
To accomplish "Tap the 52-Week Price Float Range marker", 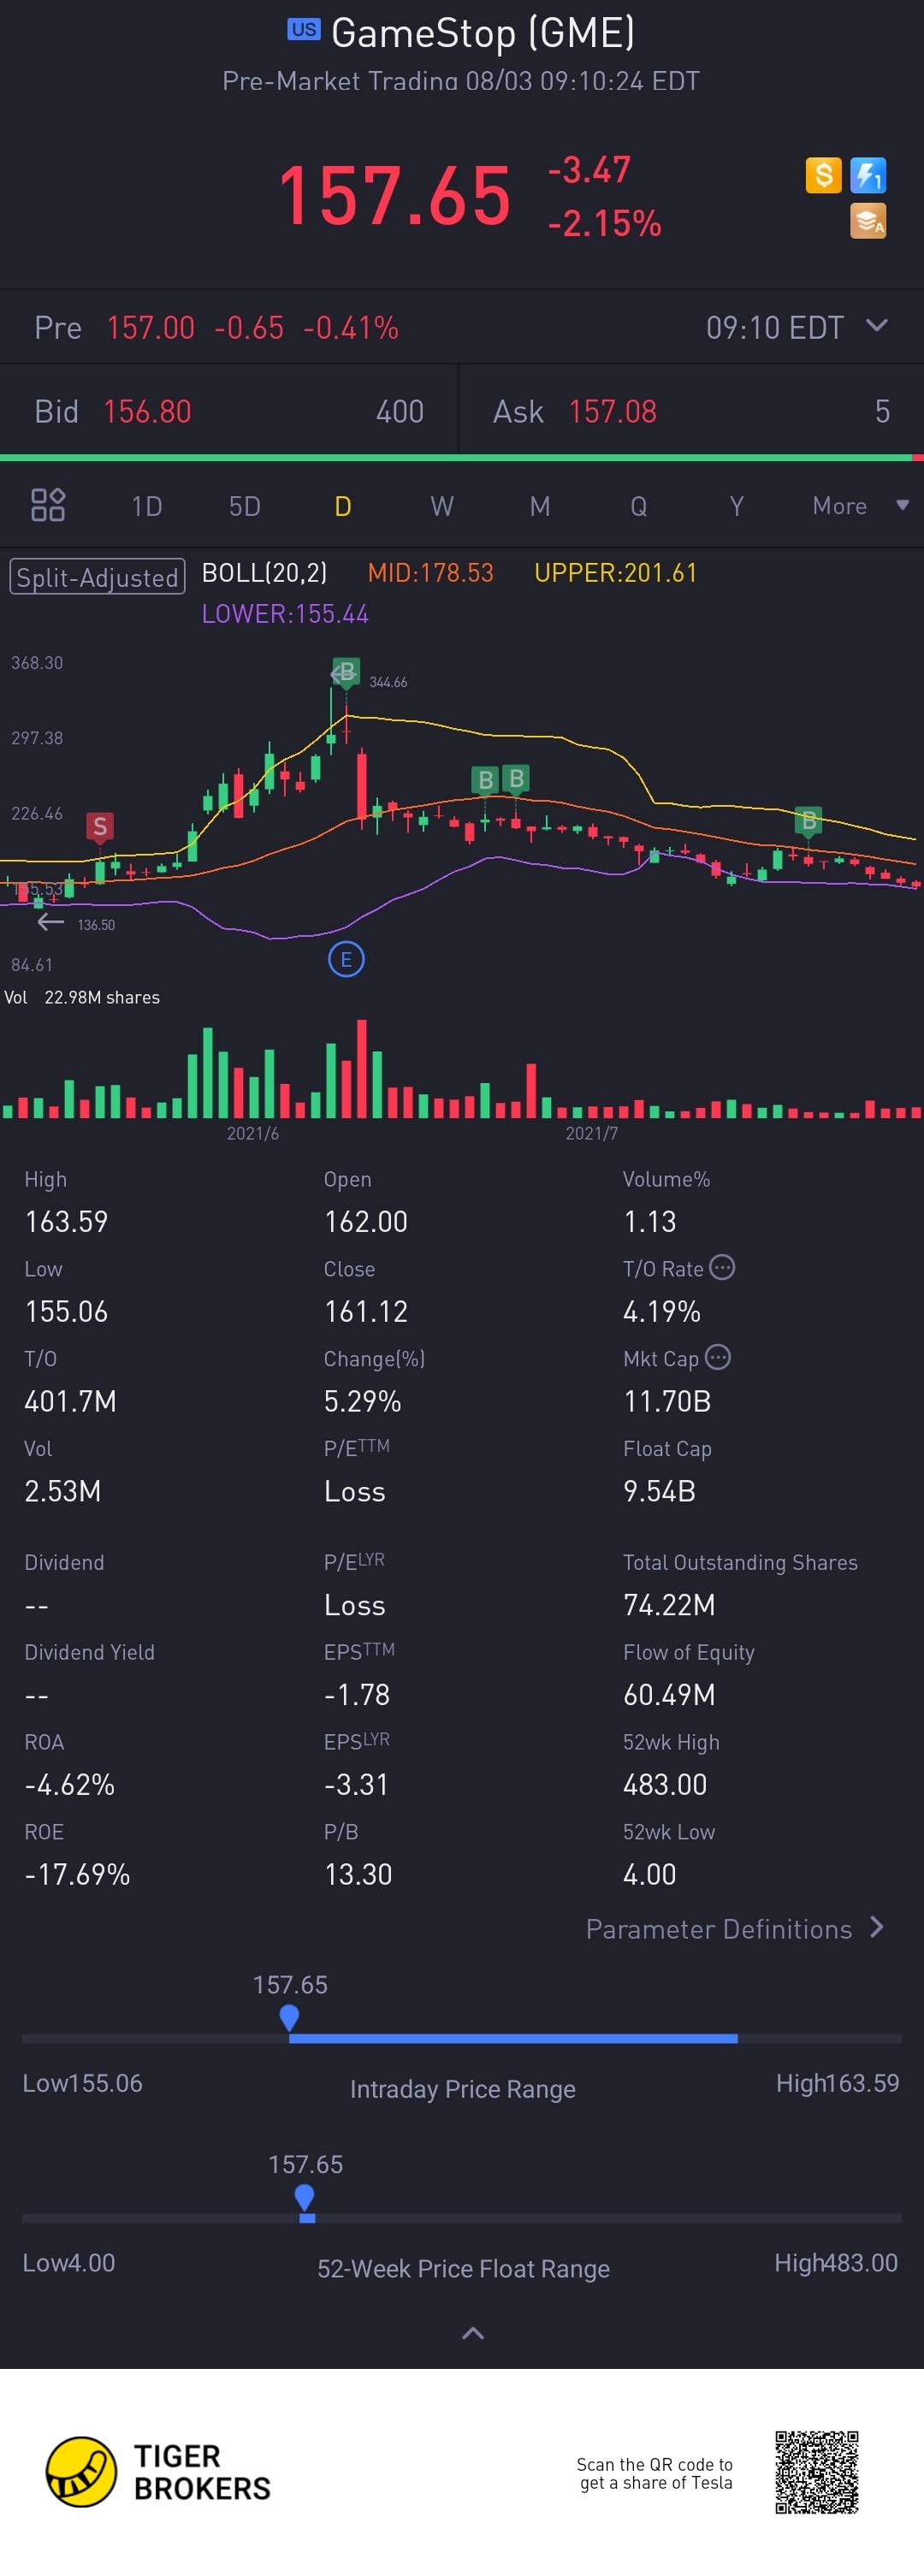I will click(x=305, y=2199).
